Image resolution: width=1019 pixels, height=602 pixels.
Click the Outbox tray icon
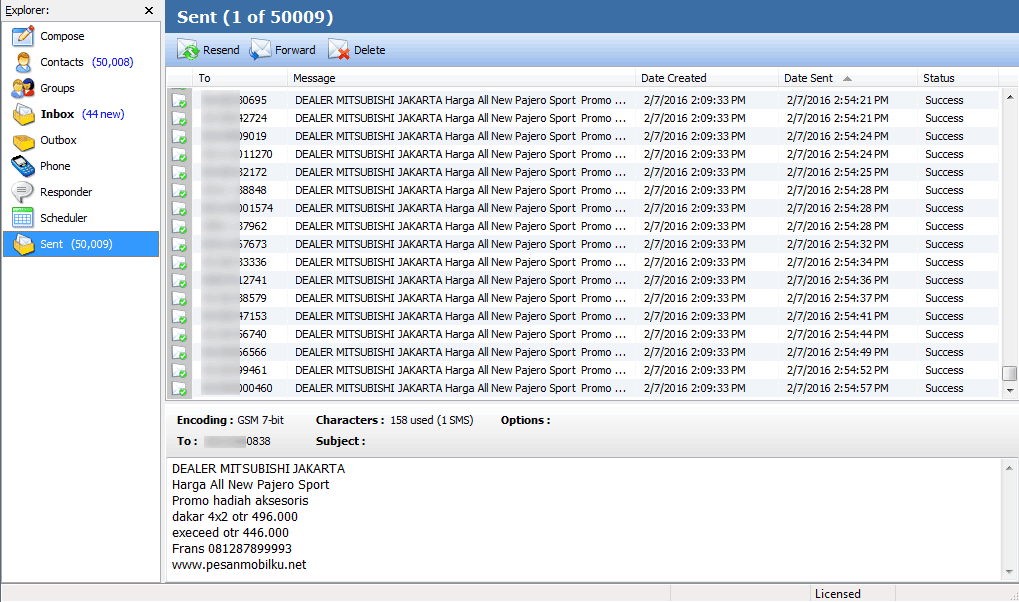click(23, 140)
